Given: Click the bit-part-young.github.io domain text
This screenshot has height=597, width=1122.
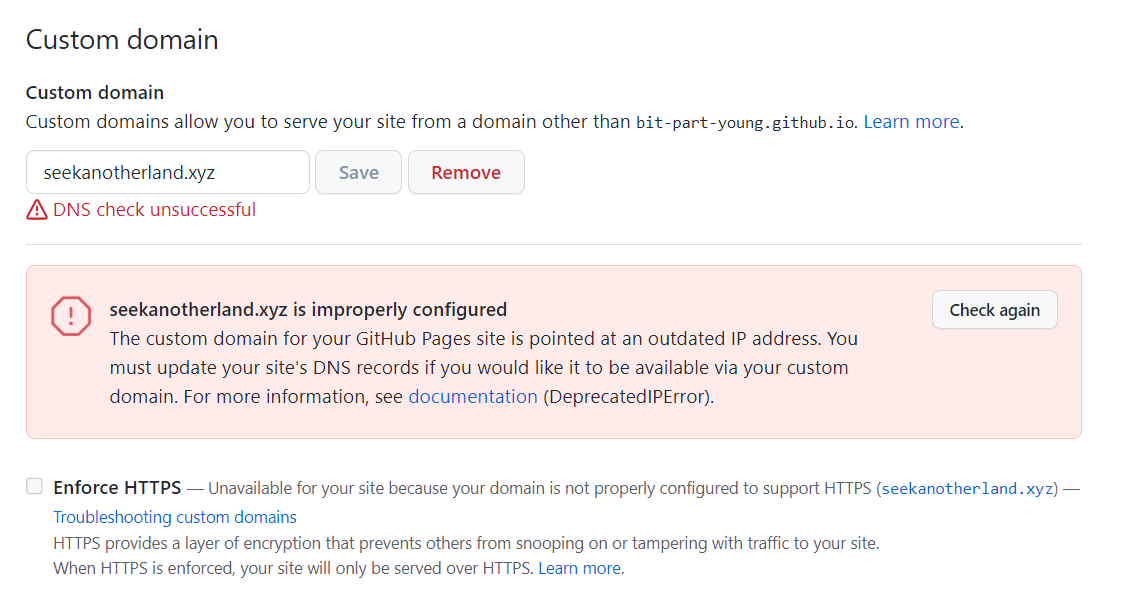Looking at the screenshot, I should click(x=745, y=123).
